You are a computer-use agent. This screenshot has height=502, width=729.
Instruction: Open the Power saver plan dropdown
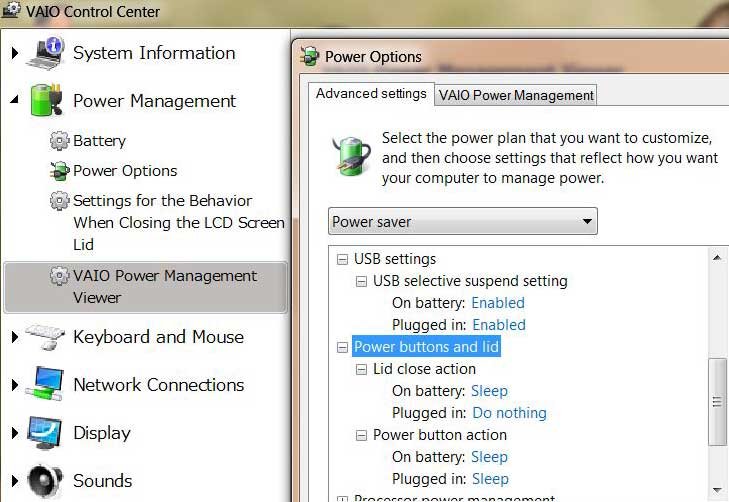click(463, 221)
